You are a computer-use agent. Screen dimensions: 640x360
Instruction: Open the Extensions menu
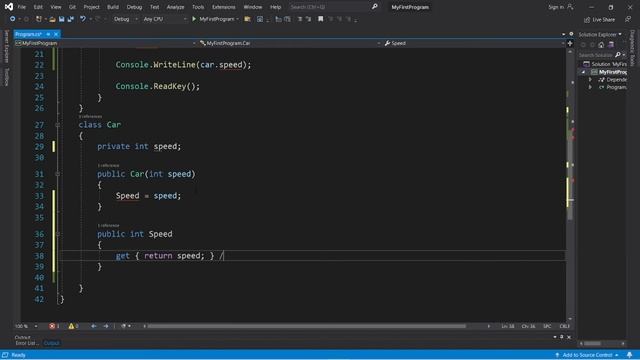click(224, 7)
